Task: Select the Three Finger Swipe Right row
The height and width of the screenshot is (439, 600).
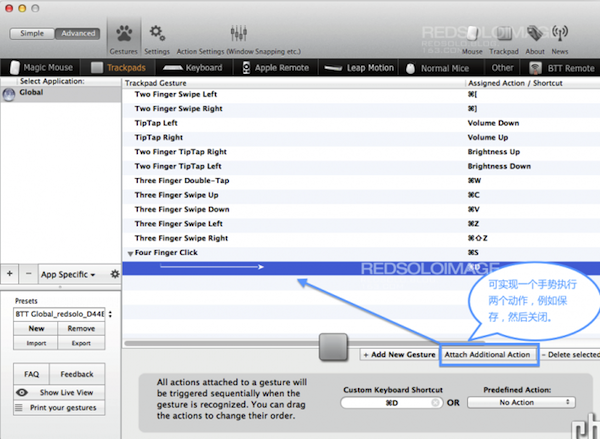Action: pyautogui.click(x=361, y=238)
